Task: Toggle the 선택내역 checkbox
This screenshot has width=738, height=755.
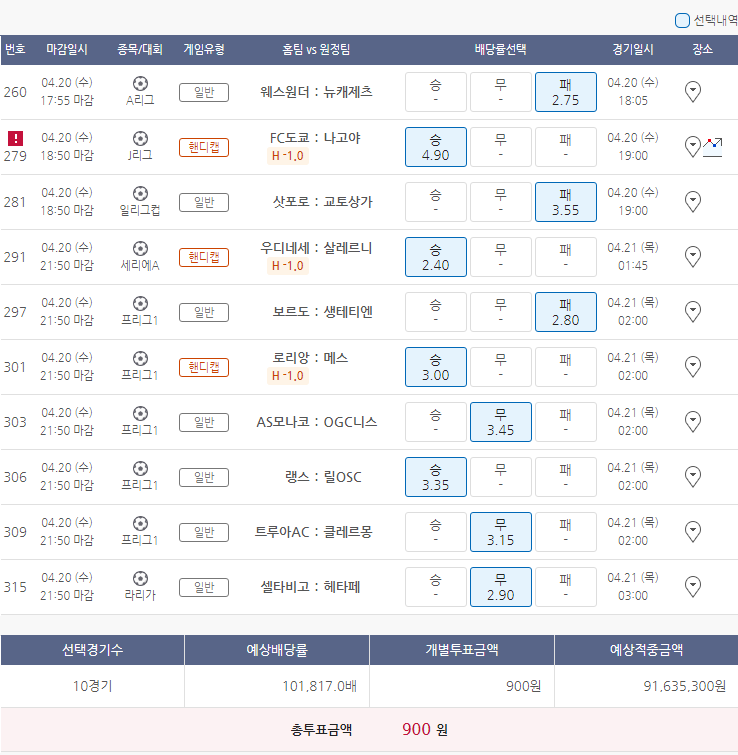Action: click(x=682, y=21)
